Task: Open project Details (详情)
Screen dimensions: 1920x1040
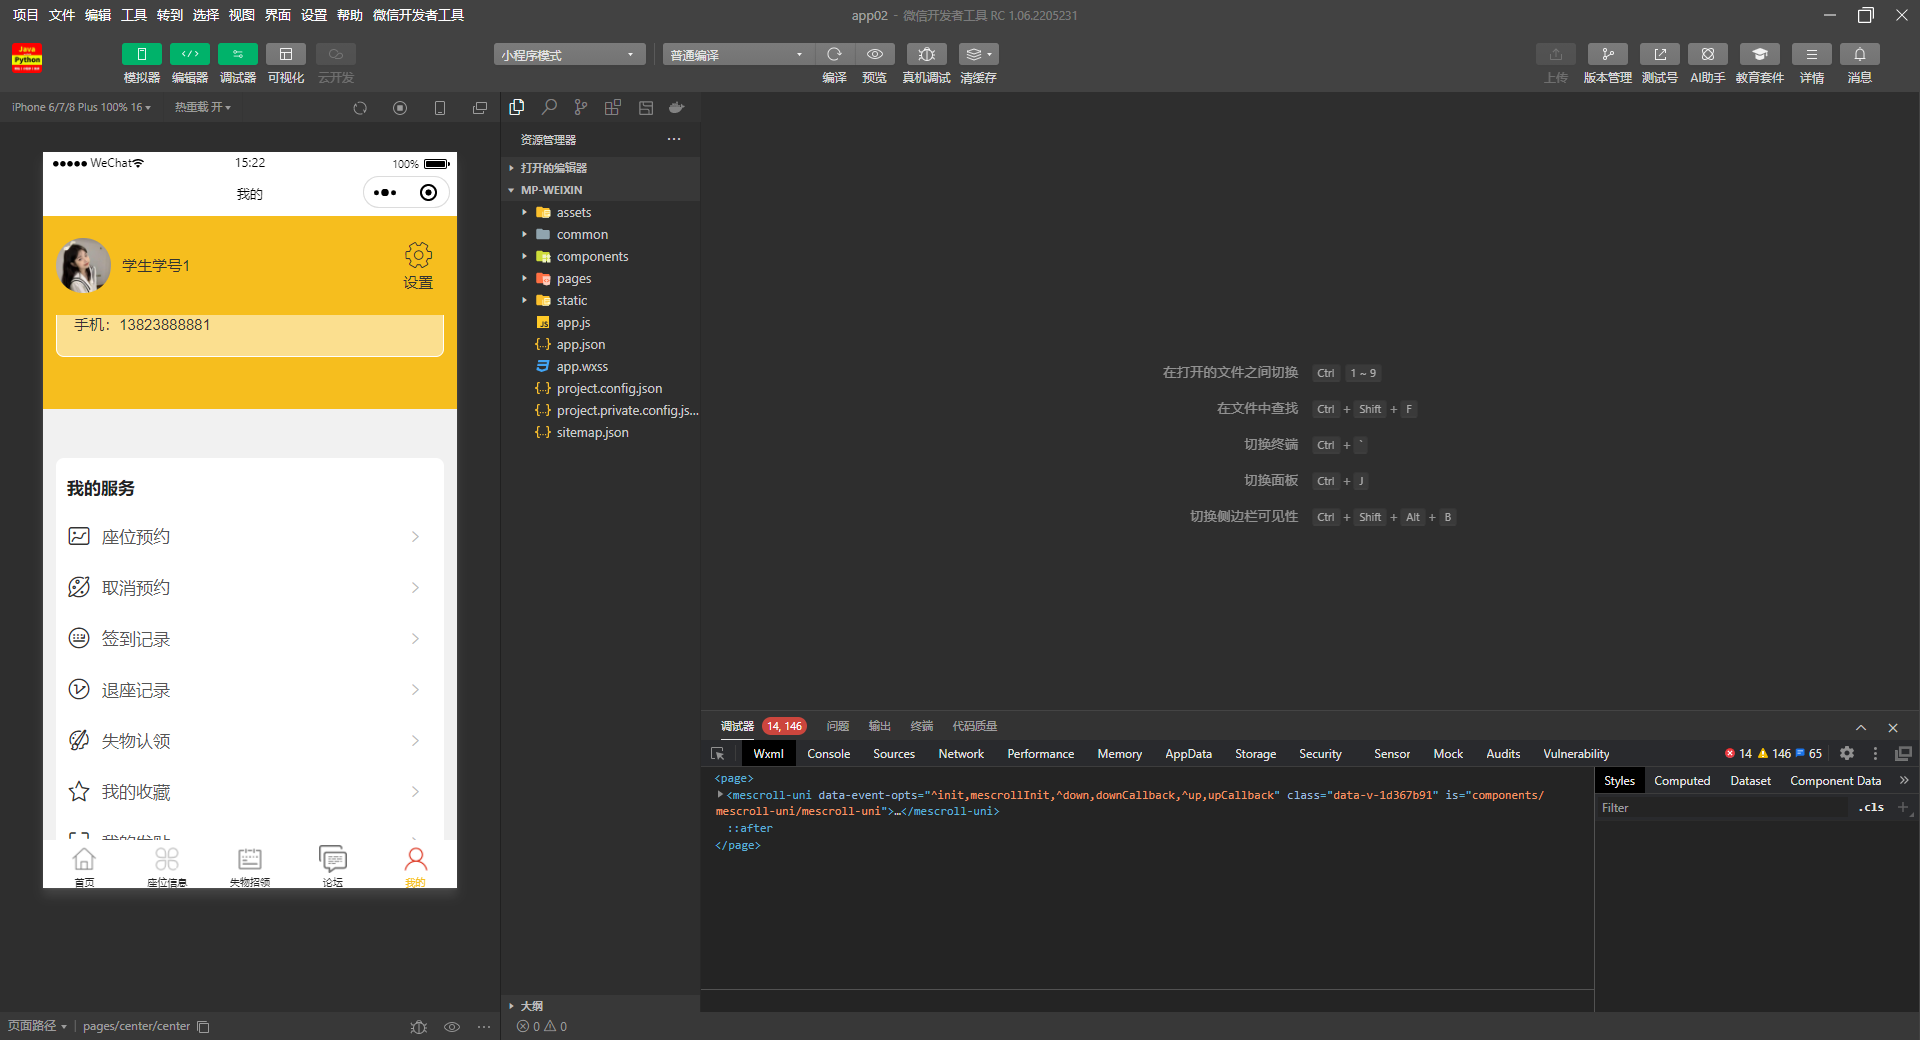Action: [x=1812, y=54]
